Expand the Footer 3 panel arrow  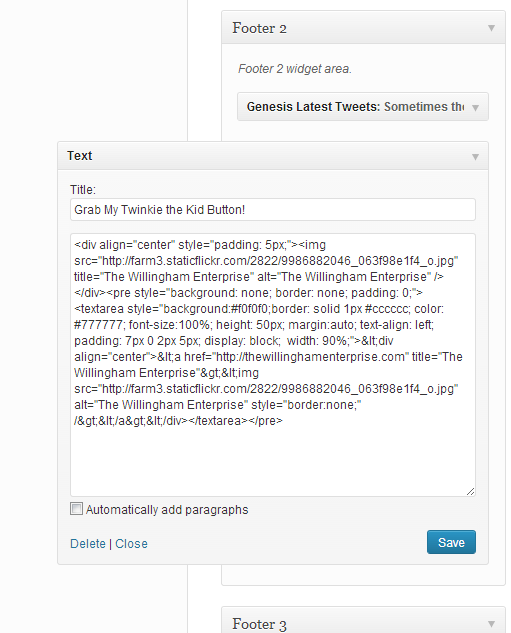point(491,624)
